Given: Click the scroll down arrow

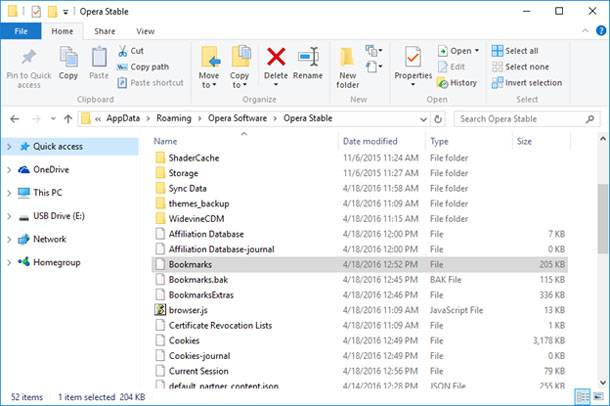Looking at the screenshot, I should coord(603,383).
